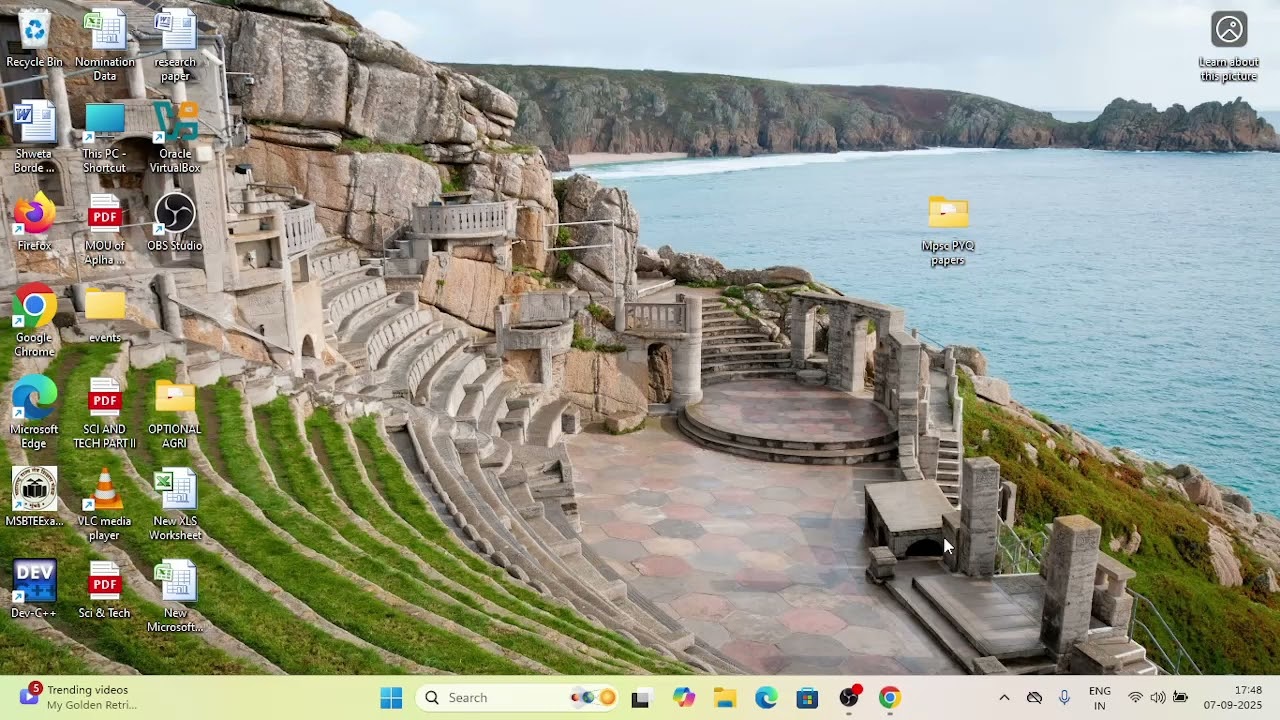Select the MOU of Alpha PDF file
Image resolution: width=1280 pixels, height=720 pixels.
tap(105, 229)
